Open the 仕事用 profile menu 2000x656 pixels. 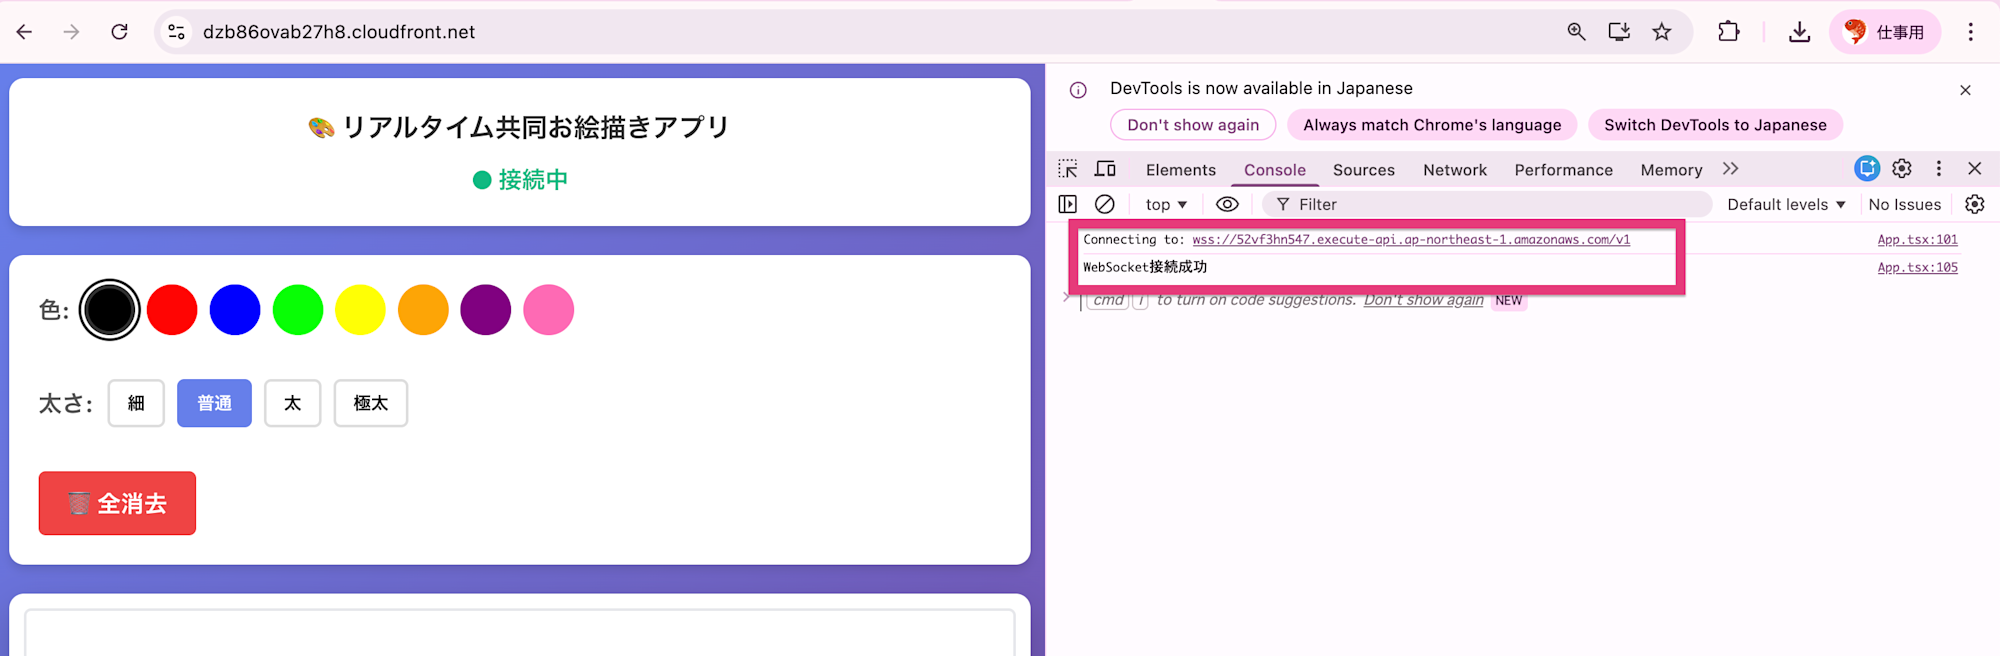pos(1885,32)
